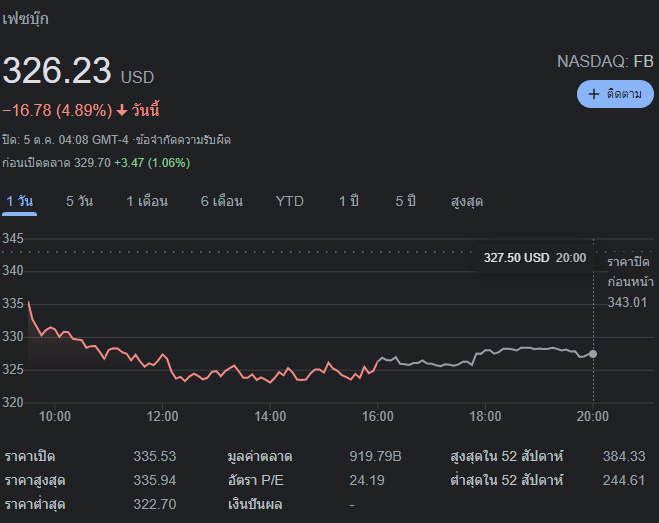Click the main price 326.23
This screenshot has width=659, height=523.
click(57, 70)
